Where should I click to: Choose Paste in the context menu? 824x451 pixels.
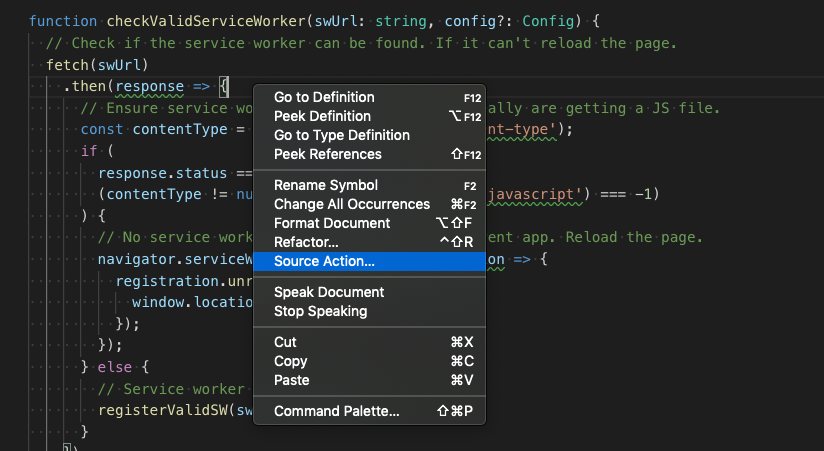tap(291, 380)
